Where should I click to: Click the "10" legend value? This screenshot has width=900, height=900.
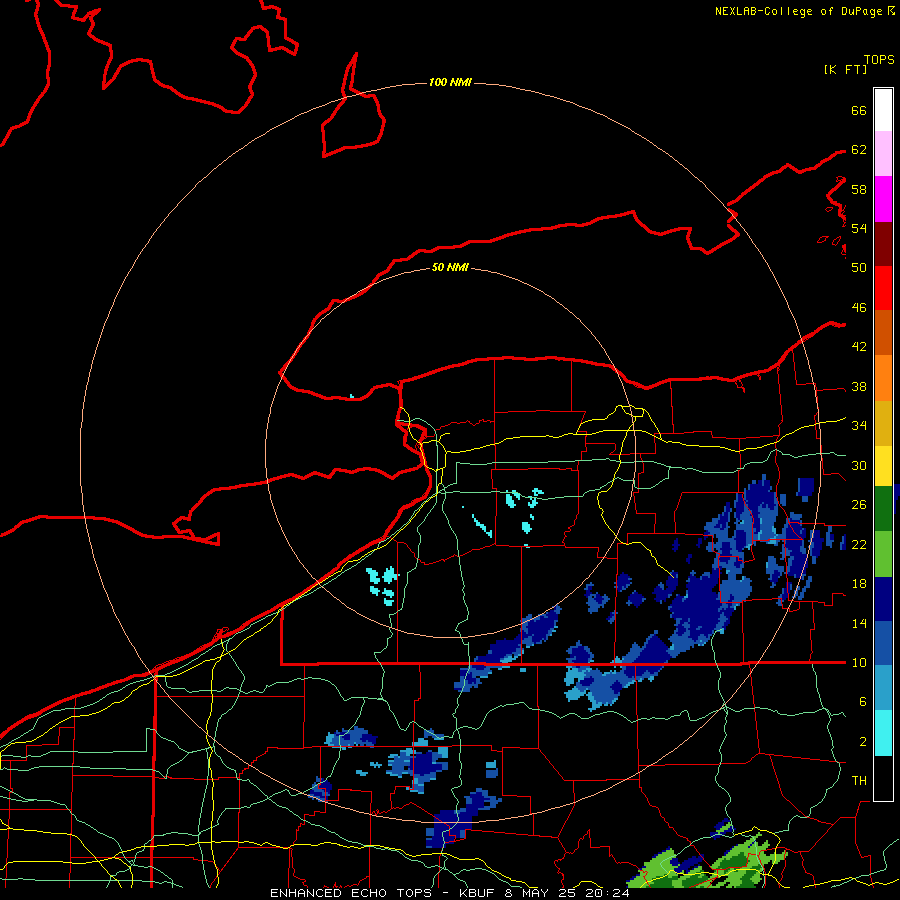[x=859, y=663]
